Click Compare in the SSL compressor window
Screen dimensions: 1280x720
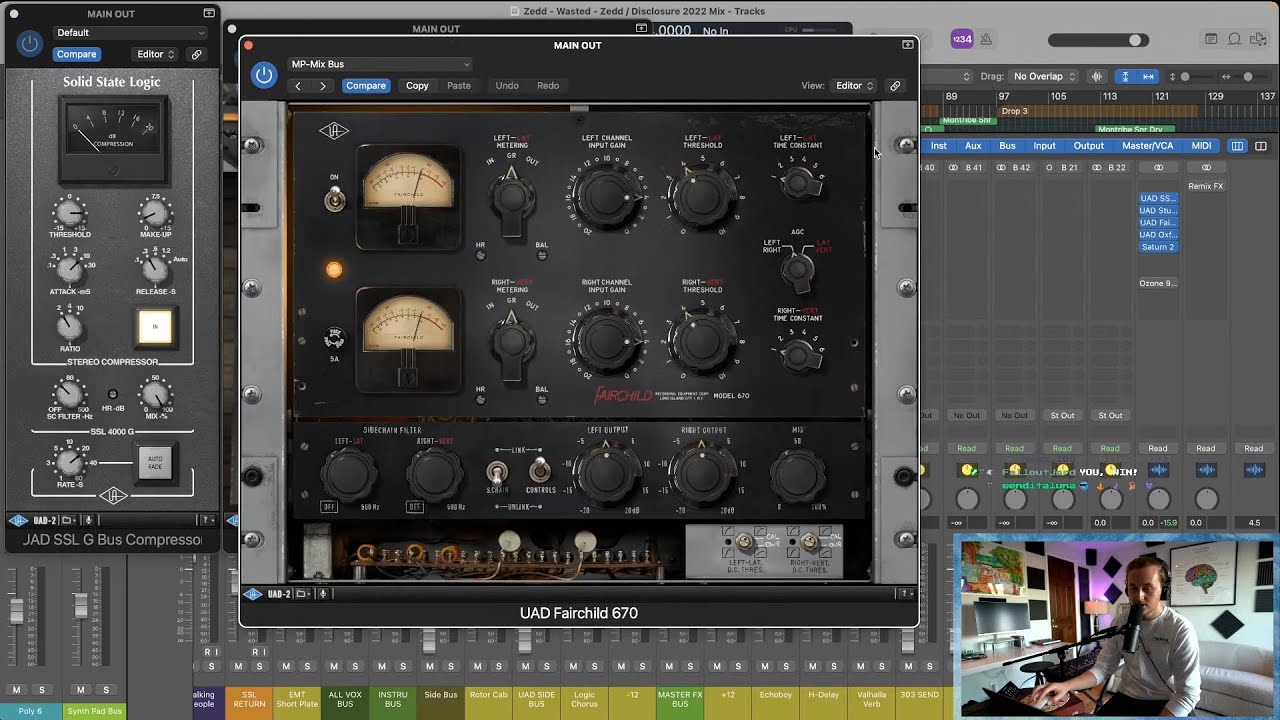click(x=76, y=54)
